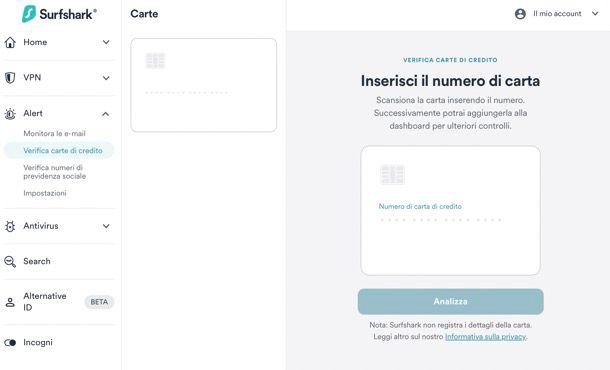Click the Antivirus bug icon

coord(10,226)
